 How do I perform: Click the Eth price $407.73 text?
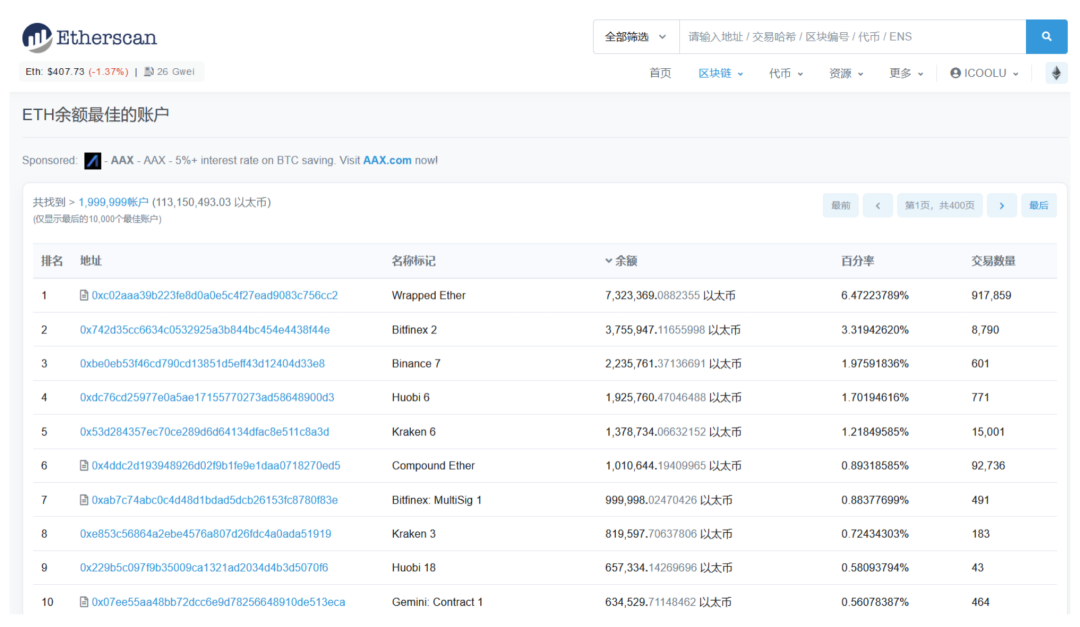[55, 72]
